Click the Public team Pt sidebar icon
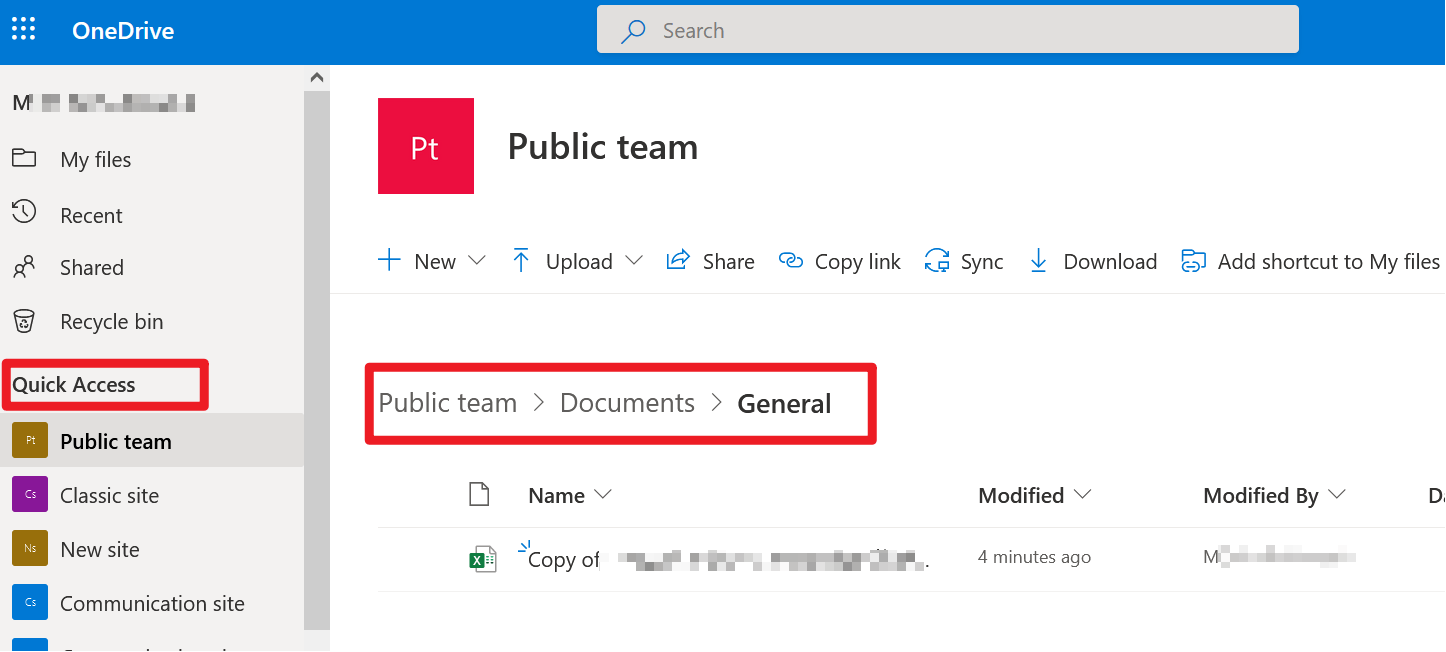The height and width of the screenshot is (652, 1446). click(x=30, y=440)
